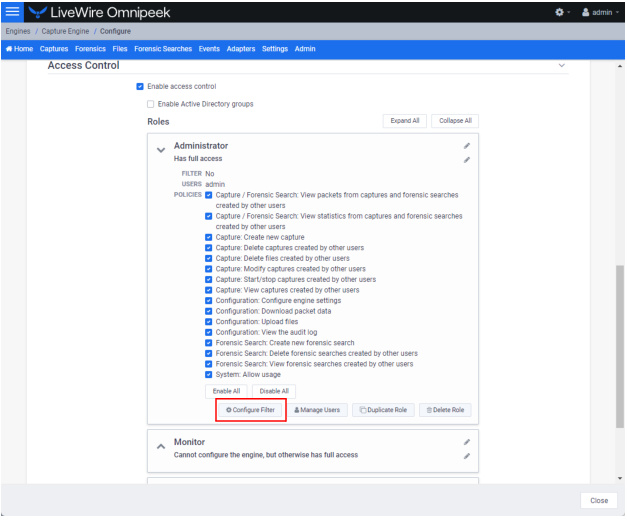Click the Disable All button
This screenshot has height=529, width=627.
pos(274,391)
